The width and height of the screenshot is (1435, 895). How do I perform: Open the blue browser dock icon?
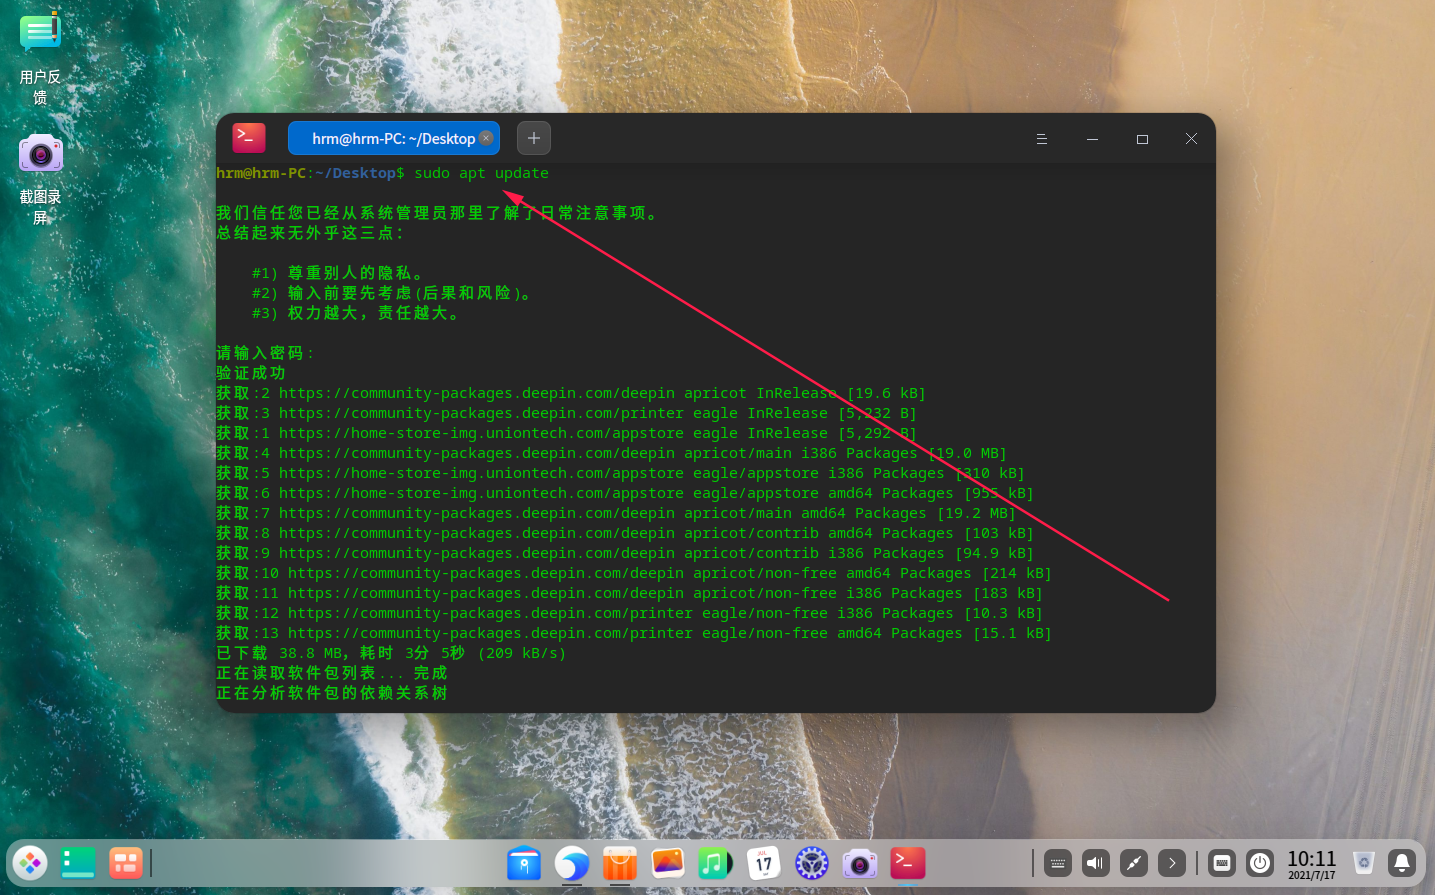click(x=572, y=863)
